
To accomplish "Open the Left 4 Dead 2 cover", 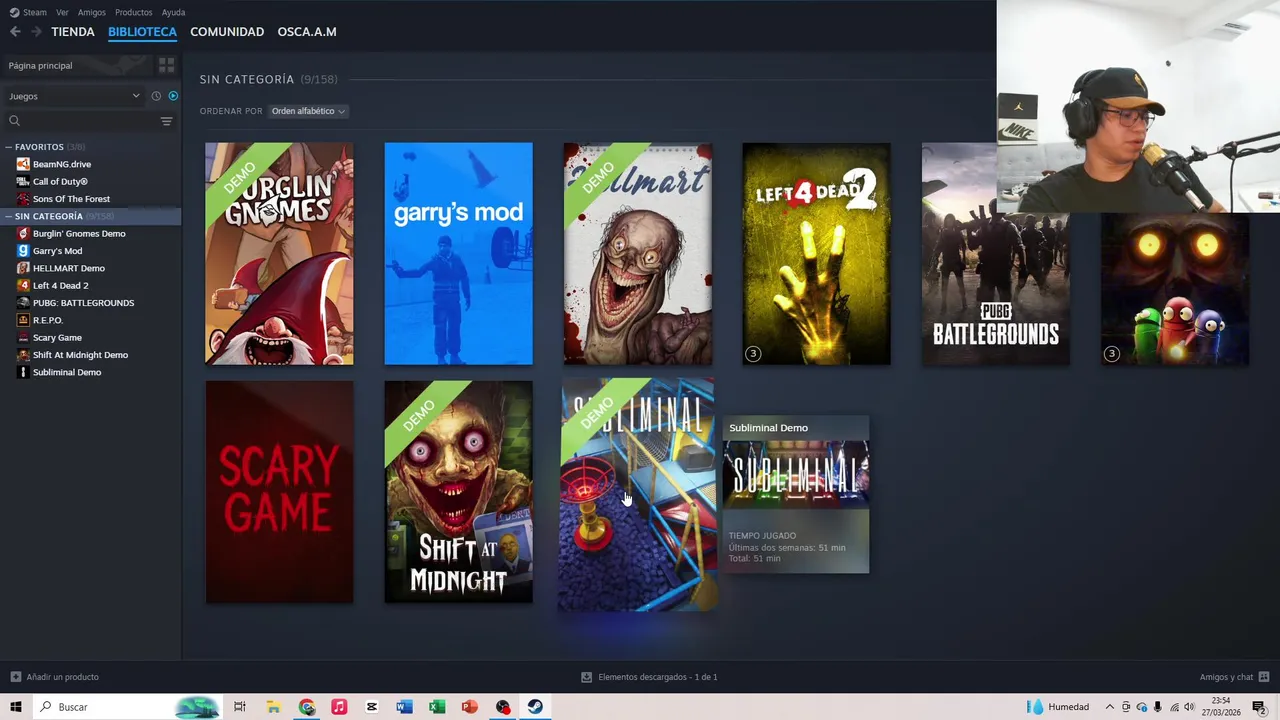I will (816, 254).
